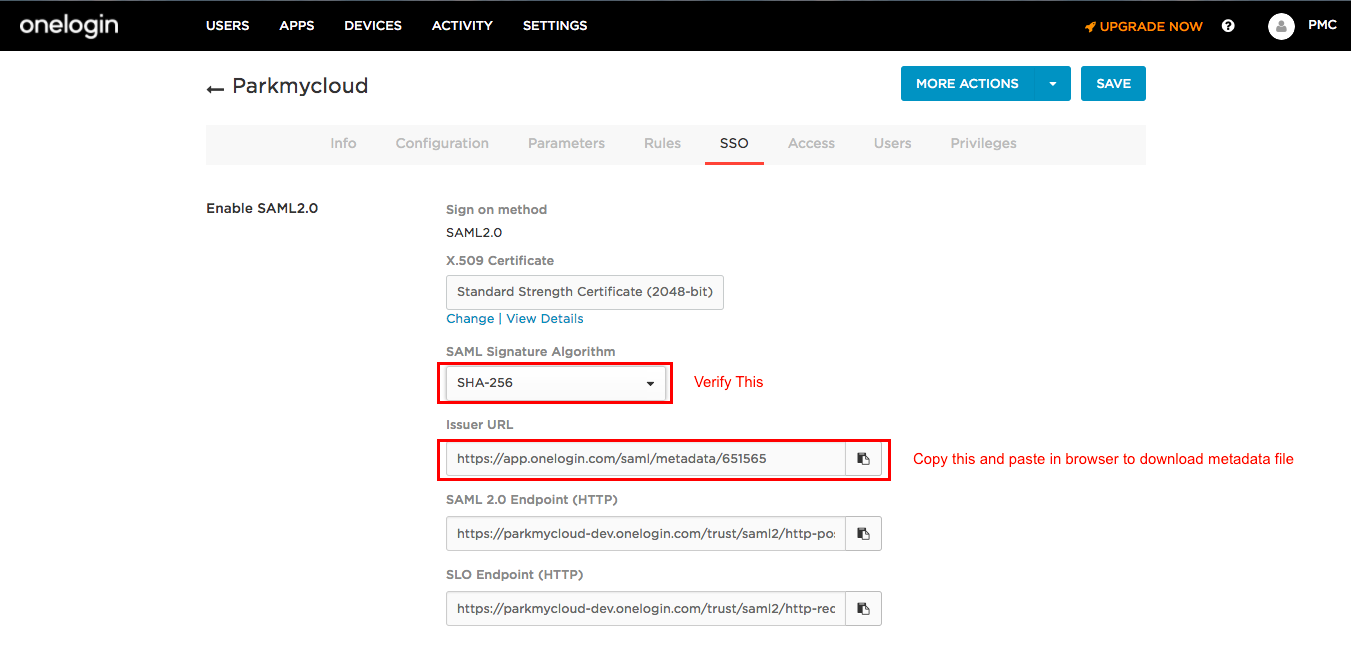Image resolution: width=1351 pixels, height=655 pixels.
Task: Click the PMC account name
Action: coord(1322,25)
